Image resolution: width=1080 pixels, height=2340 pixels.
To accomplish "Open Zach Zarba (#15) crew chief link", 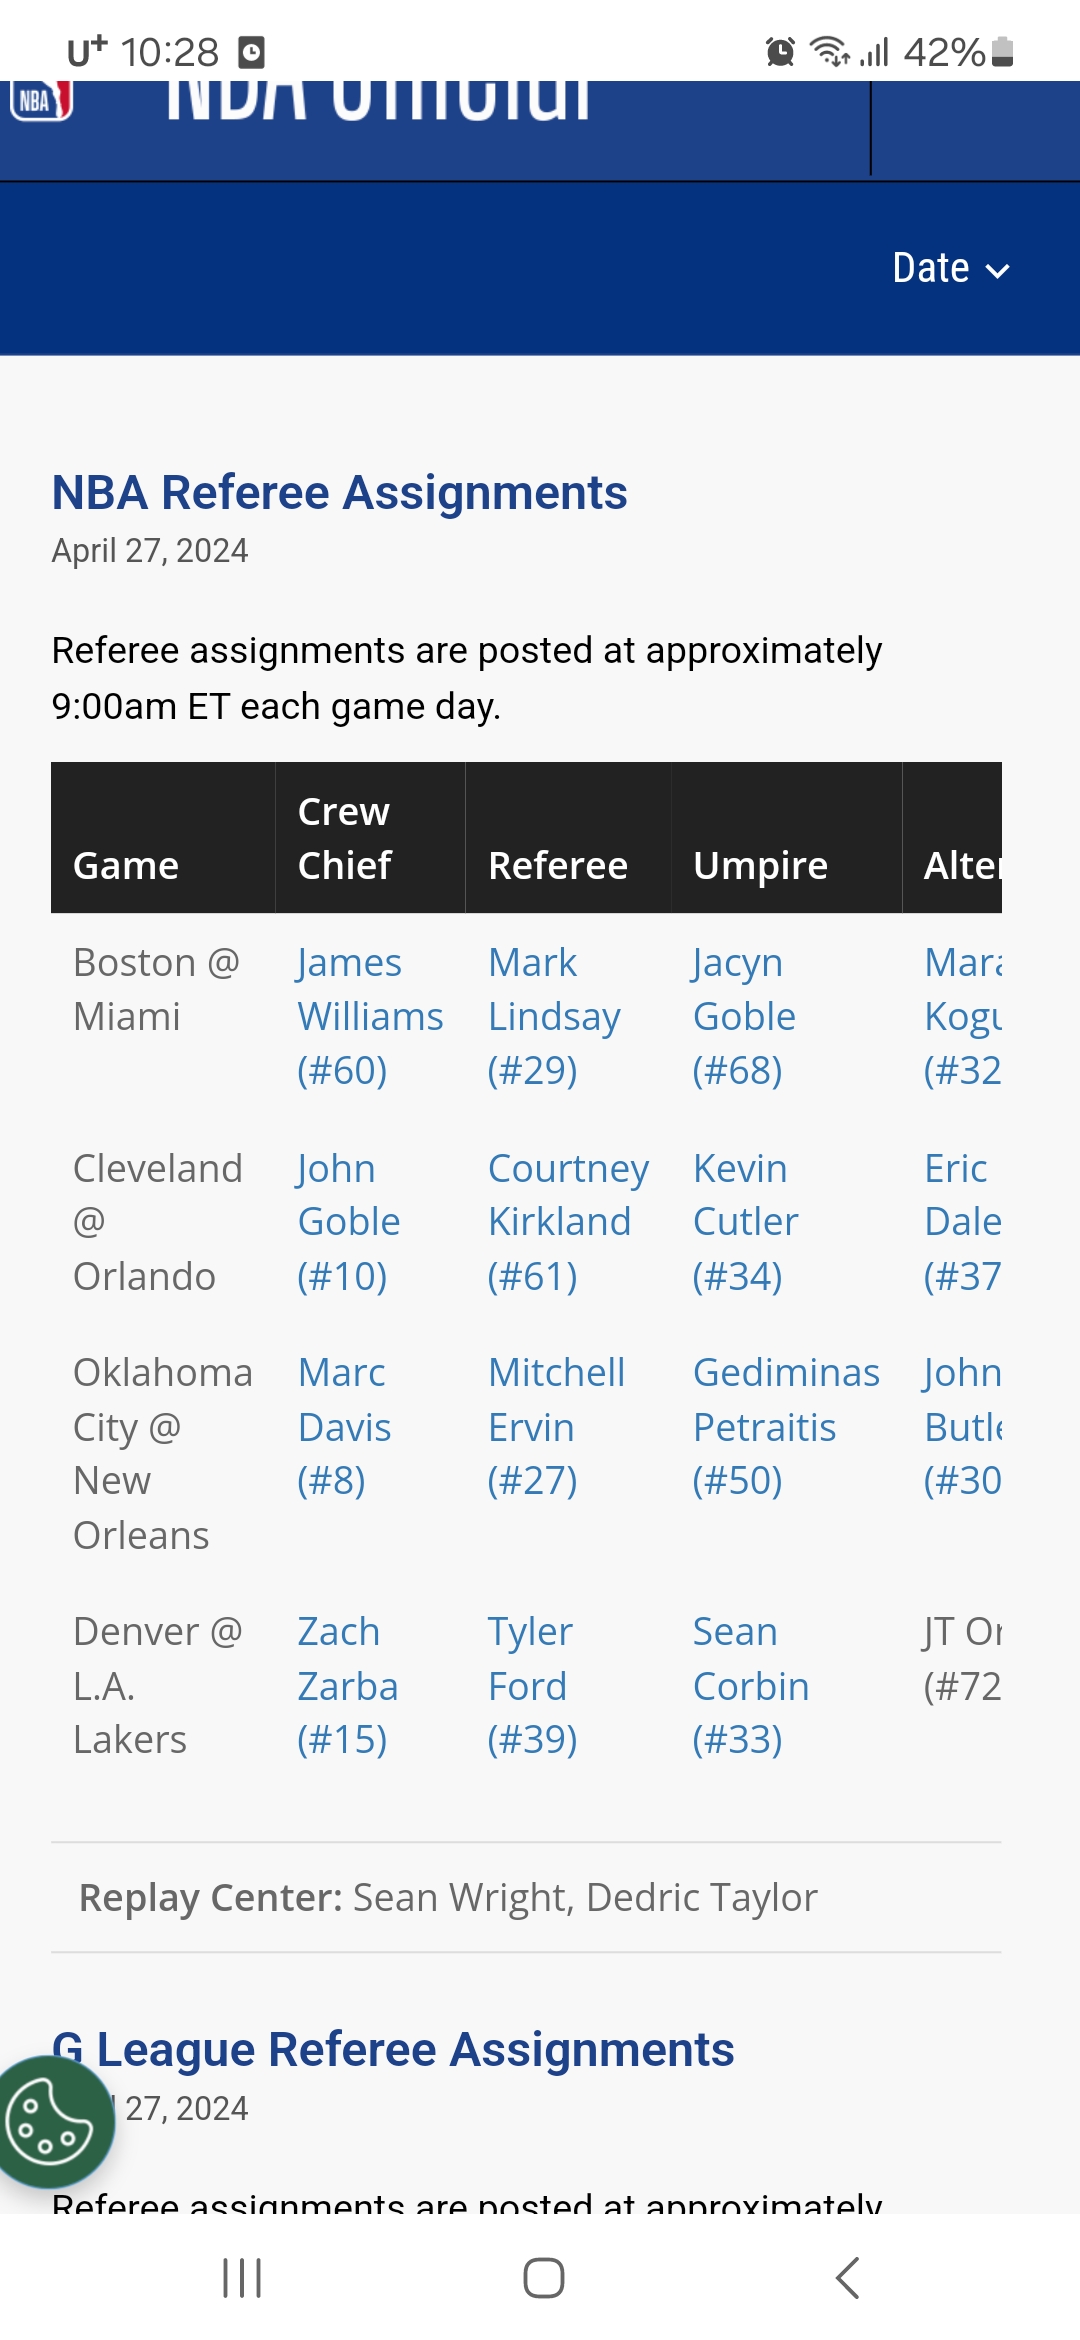I will [348, 1686].
